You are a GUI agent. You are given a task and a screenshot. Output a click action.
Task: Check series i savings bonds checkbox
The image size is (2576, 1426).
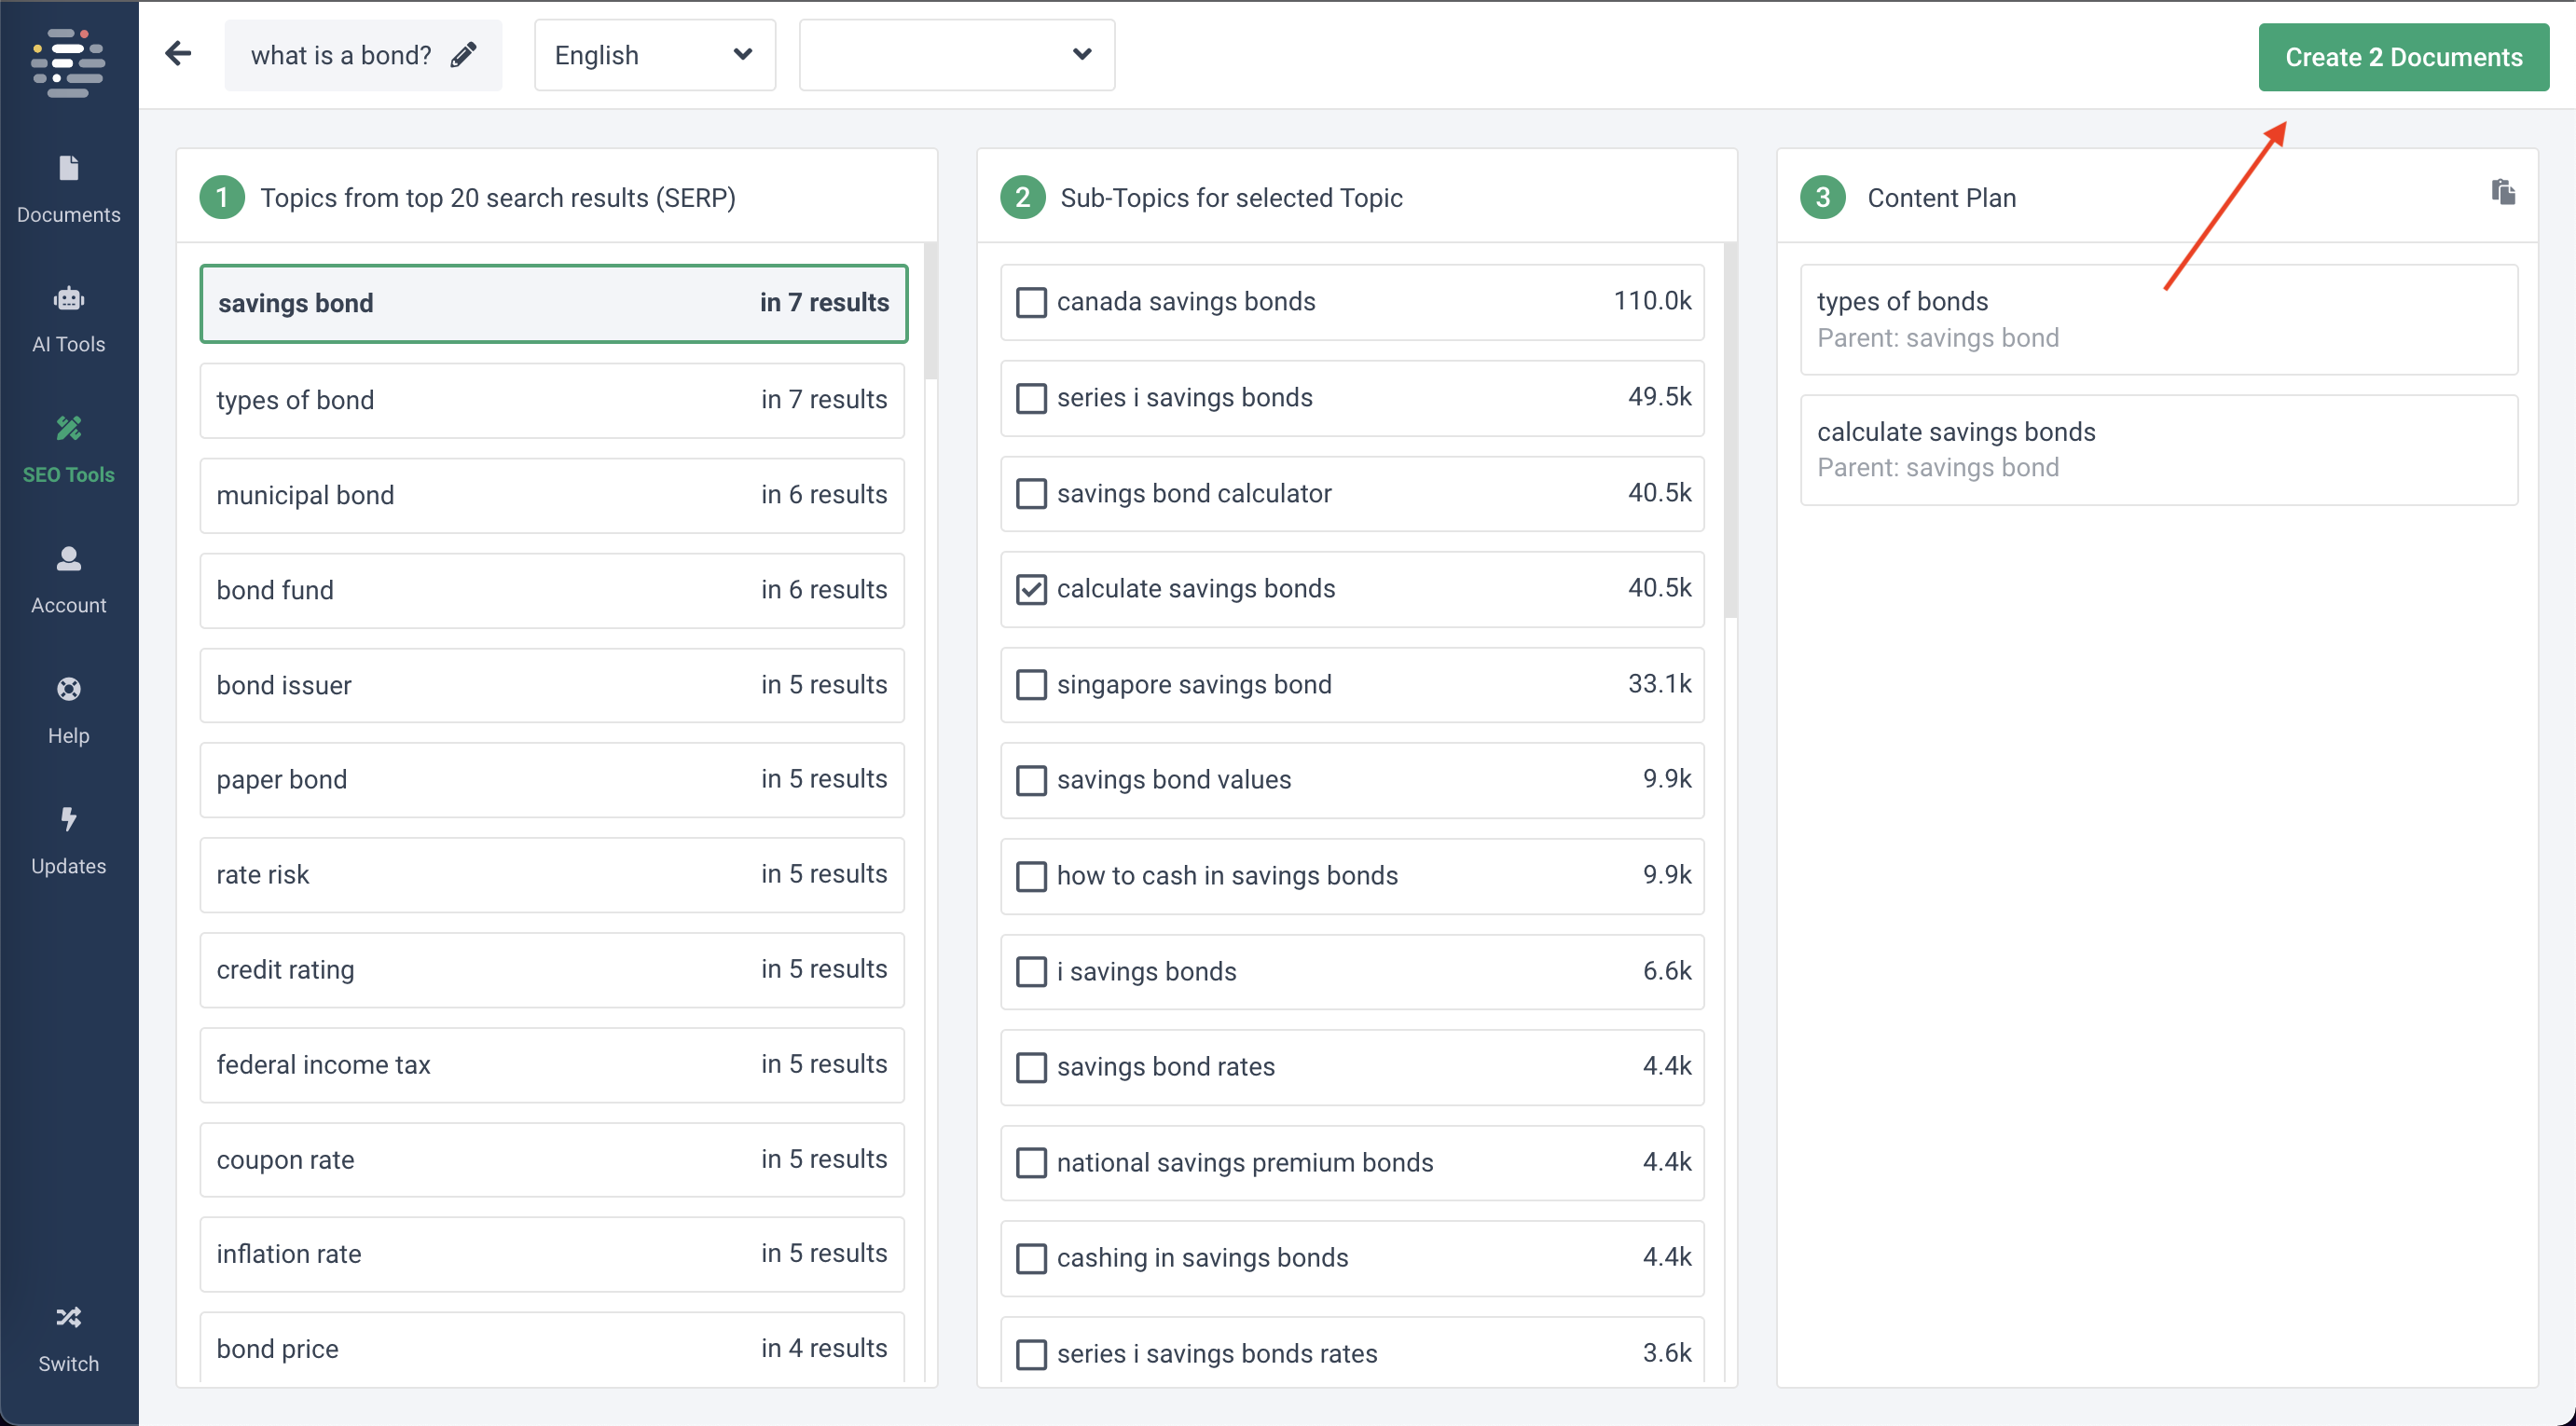point(1031,398)
